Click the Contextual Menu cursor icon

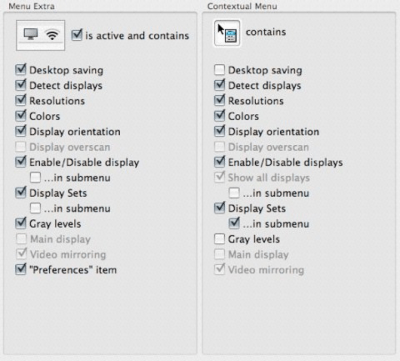(x=227, y=33)
